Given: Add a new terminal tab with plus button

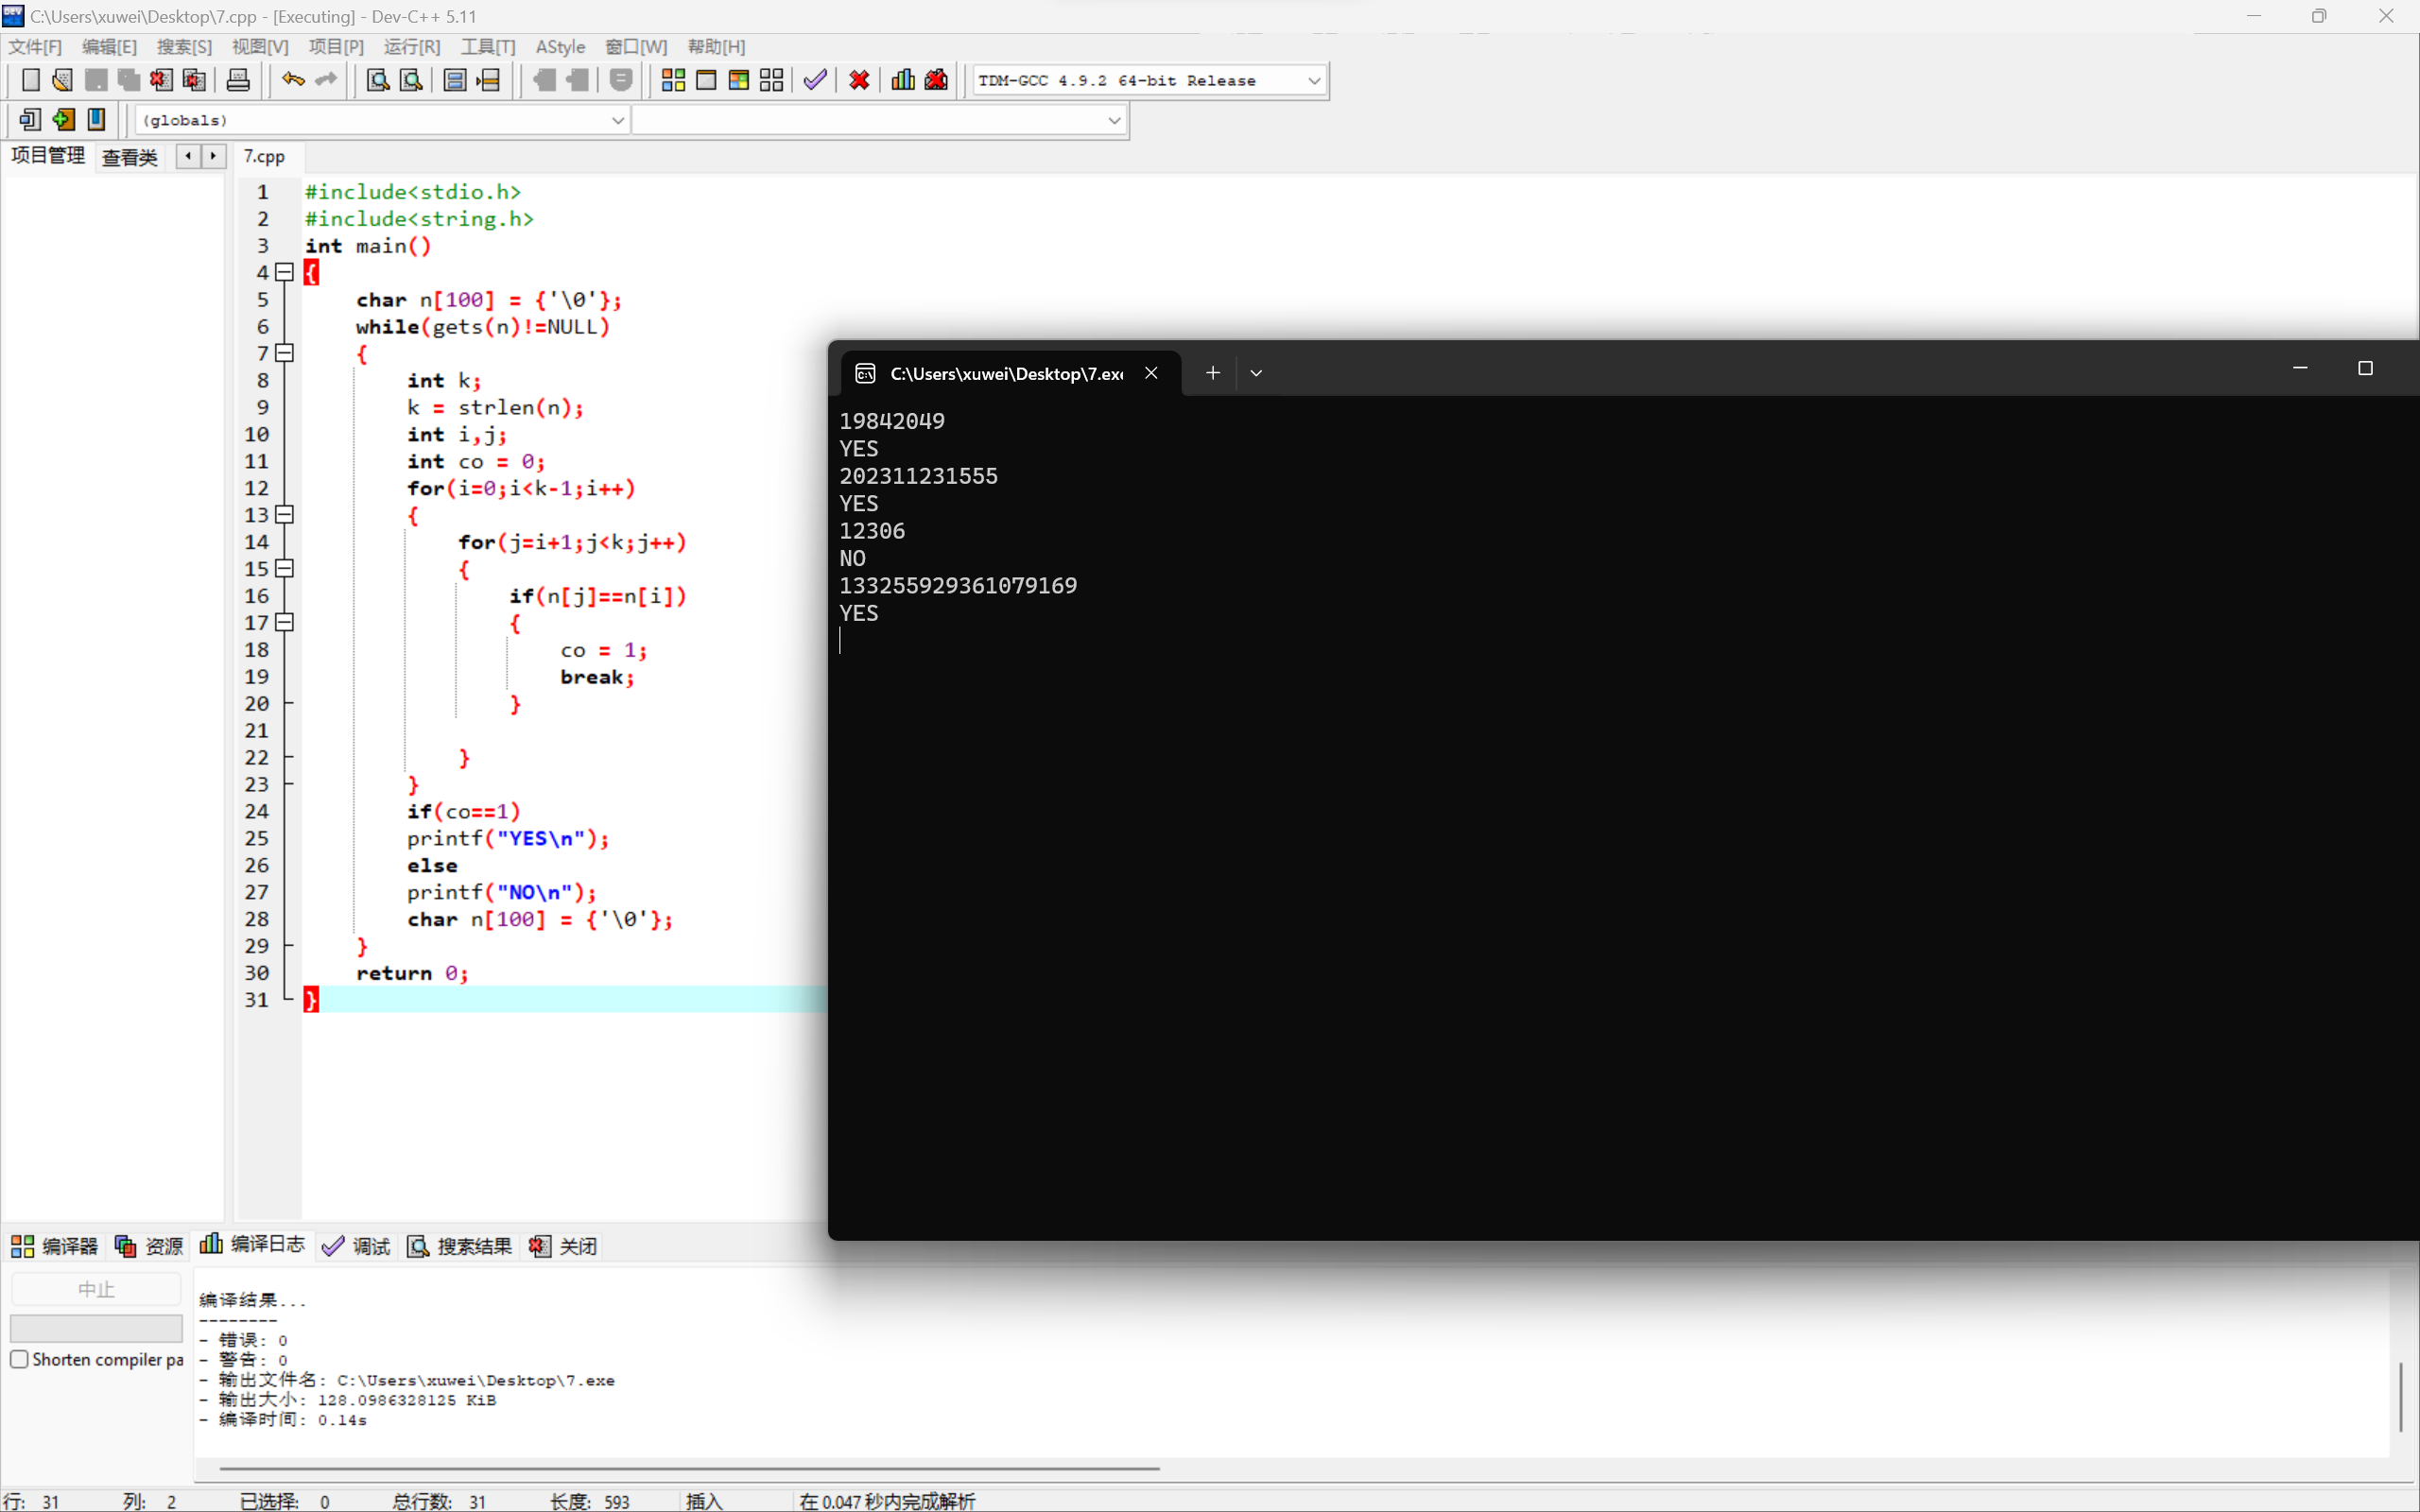Looking at the screenshot, I should [x=1212, y=373].
